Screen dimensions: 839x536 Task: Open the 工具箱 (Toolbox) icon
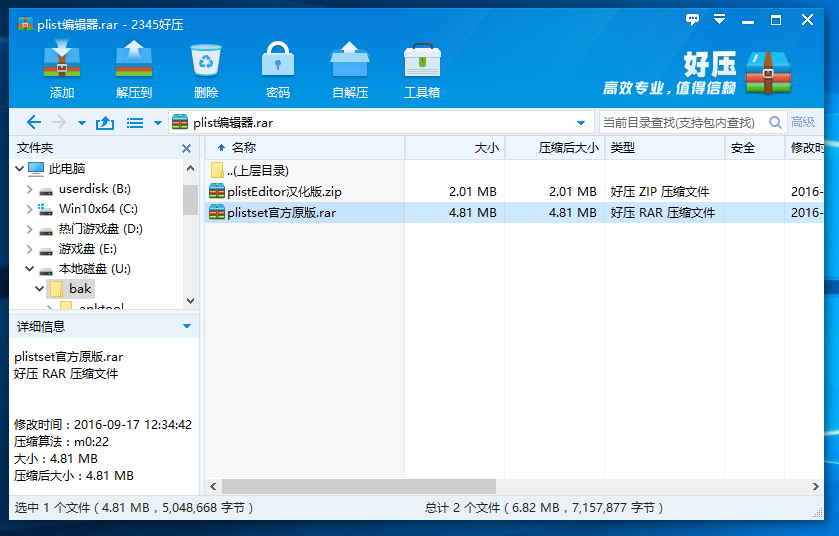[422, 63]
